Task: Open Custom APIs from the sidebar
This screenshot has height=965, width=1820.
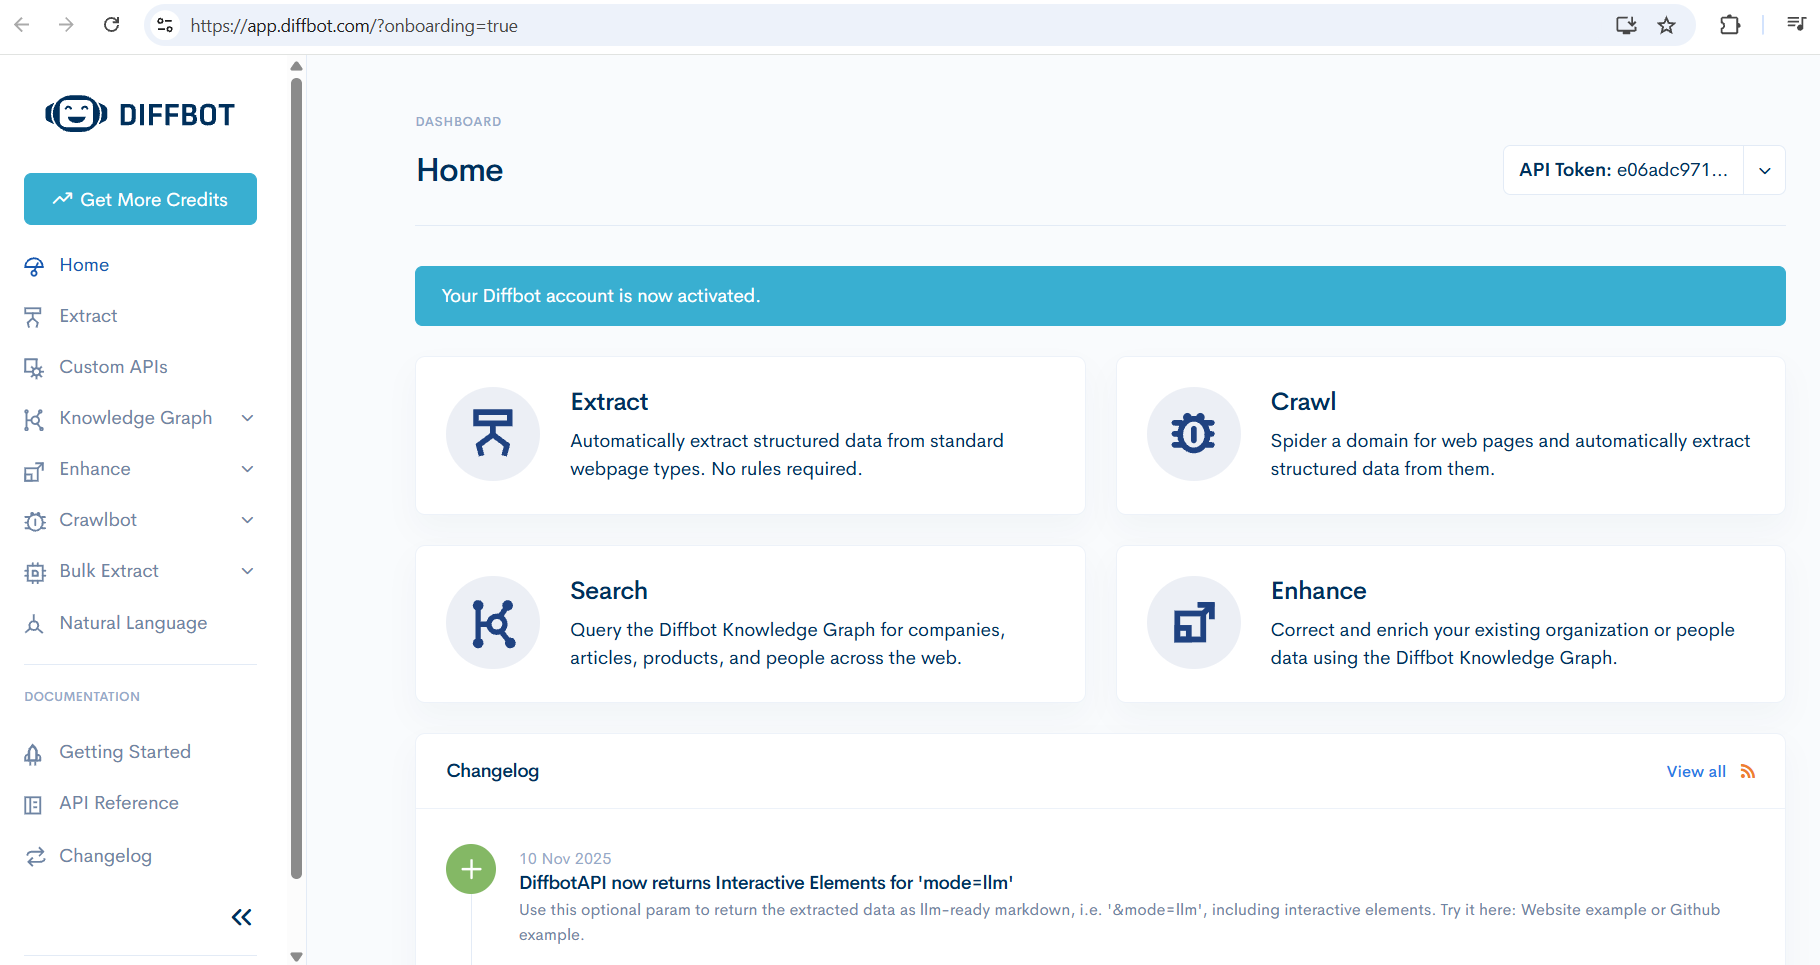Action: [x=113, y=367]
